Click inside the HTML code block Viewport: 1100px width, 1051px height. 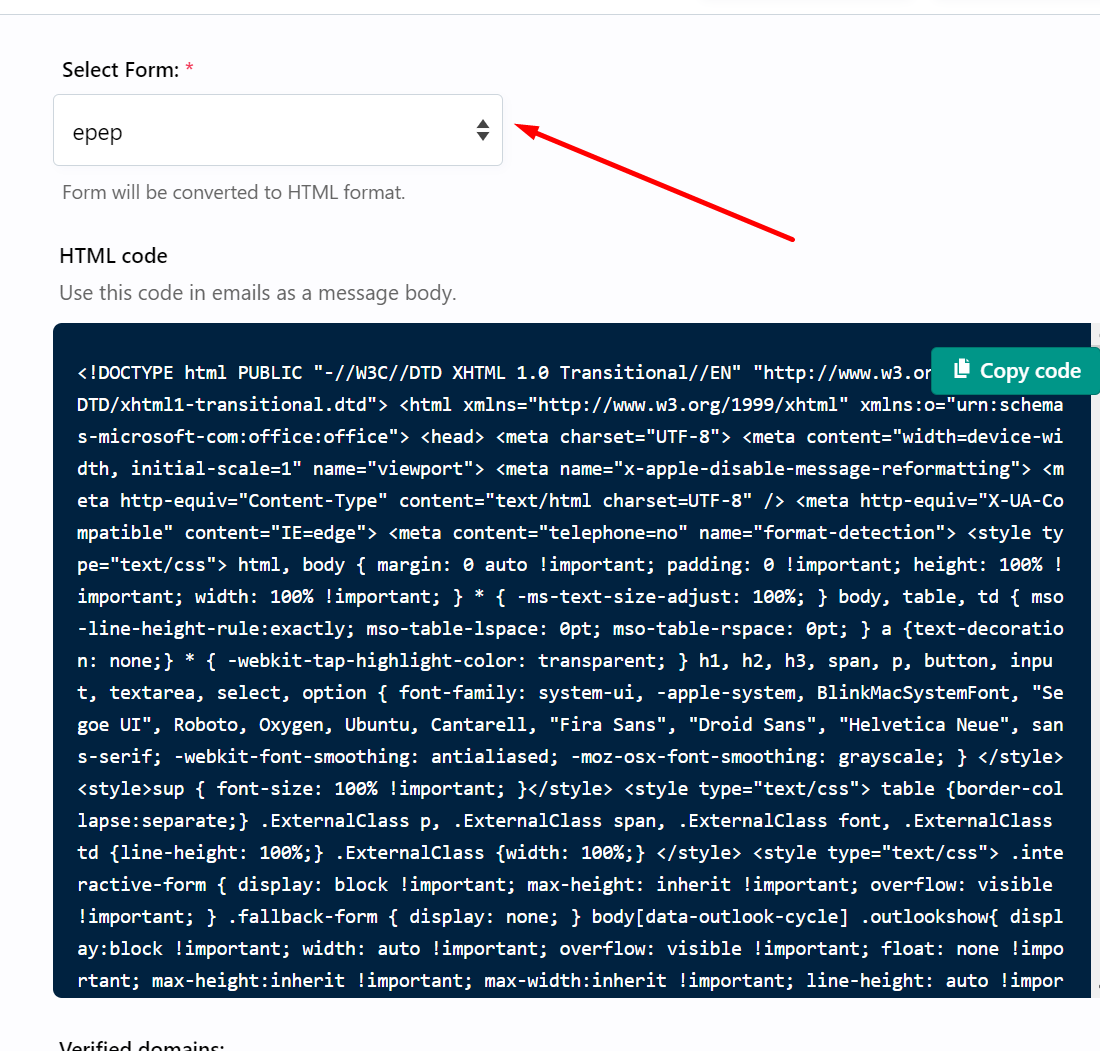(x=572, y=660)
